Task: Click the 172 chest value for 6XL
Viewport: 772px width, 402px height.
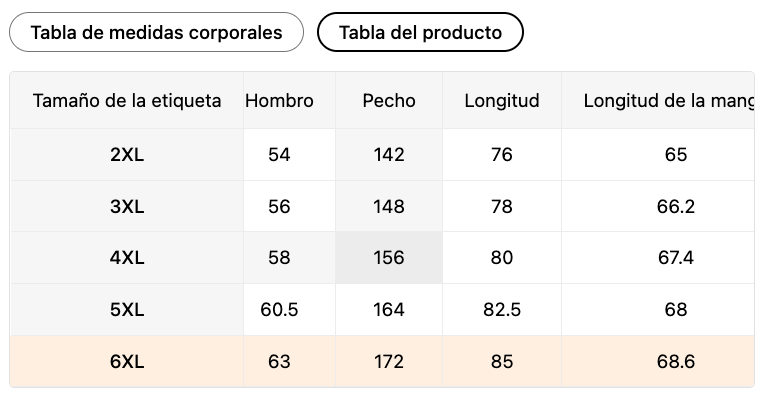Action: point(389,362)
